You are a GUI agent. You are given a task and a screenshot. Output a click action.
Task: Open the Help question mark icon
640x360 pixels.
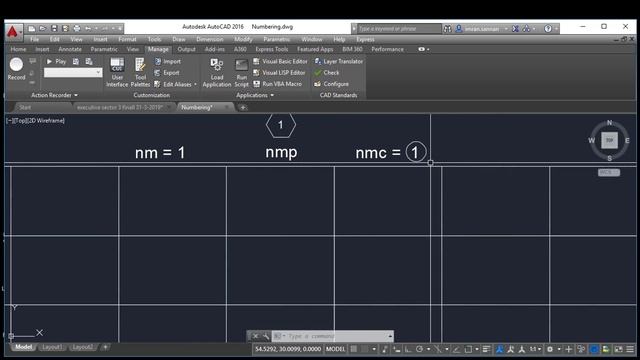click(548, 29)
